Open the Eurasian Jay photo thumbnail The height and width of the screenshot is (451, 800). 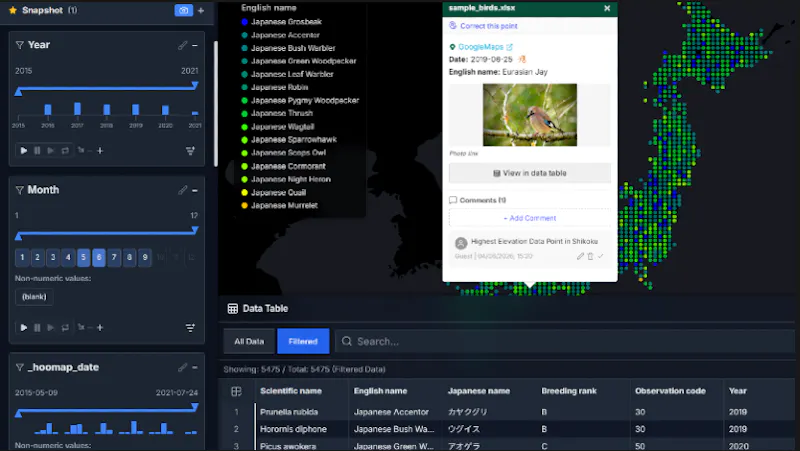pos(530,115)
